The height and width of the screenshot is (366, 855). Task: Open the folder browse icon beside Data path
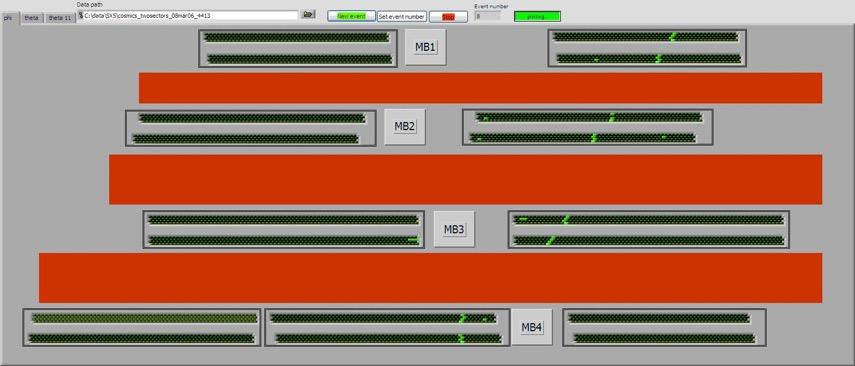click(309, 15)
